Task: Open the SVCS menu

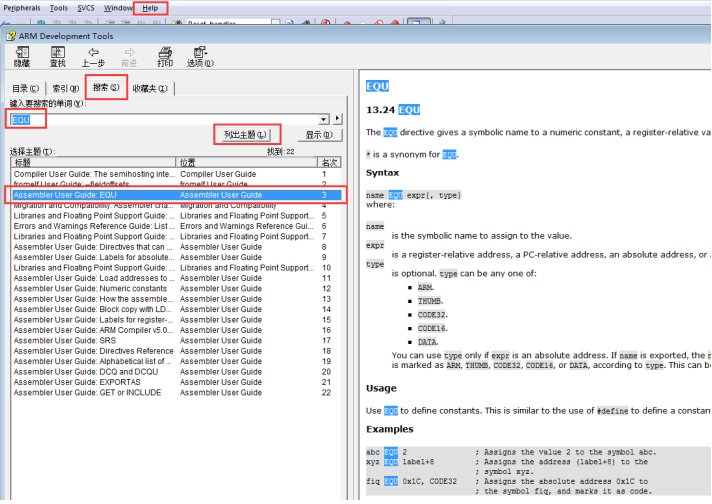Action: [x=86, y=8]
